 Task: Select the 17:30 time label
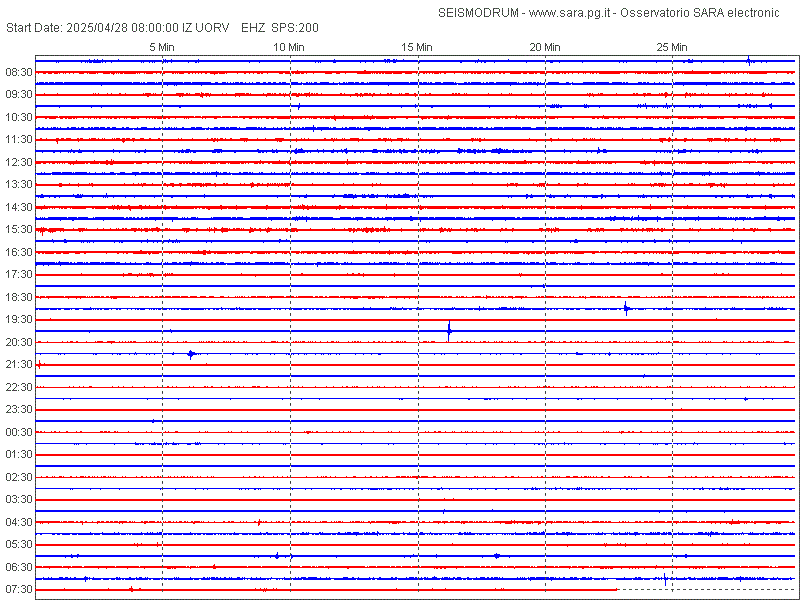[x=19, y=274]
